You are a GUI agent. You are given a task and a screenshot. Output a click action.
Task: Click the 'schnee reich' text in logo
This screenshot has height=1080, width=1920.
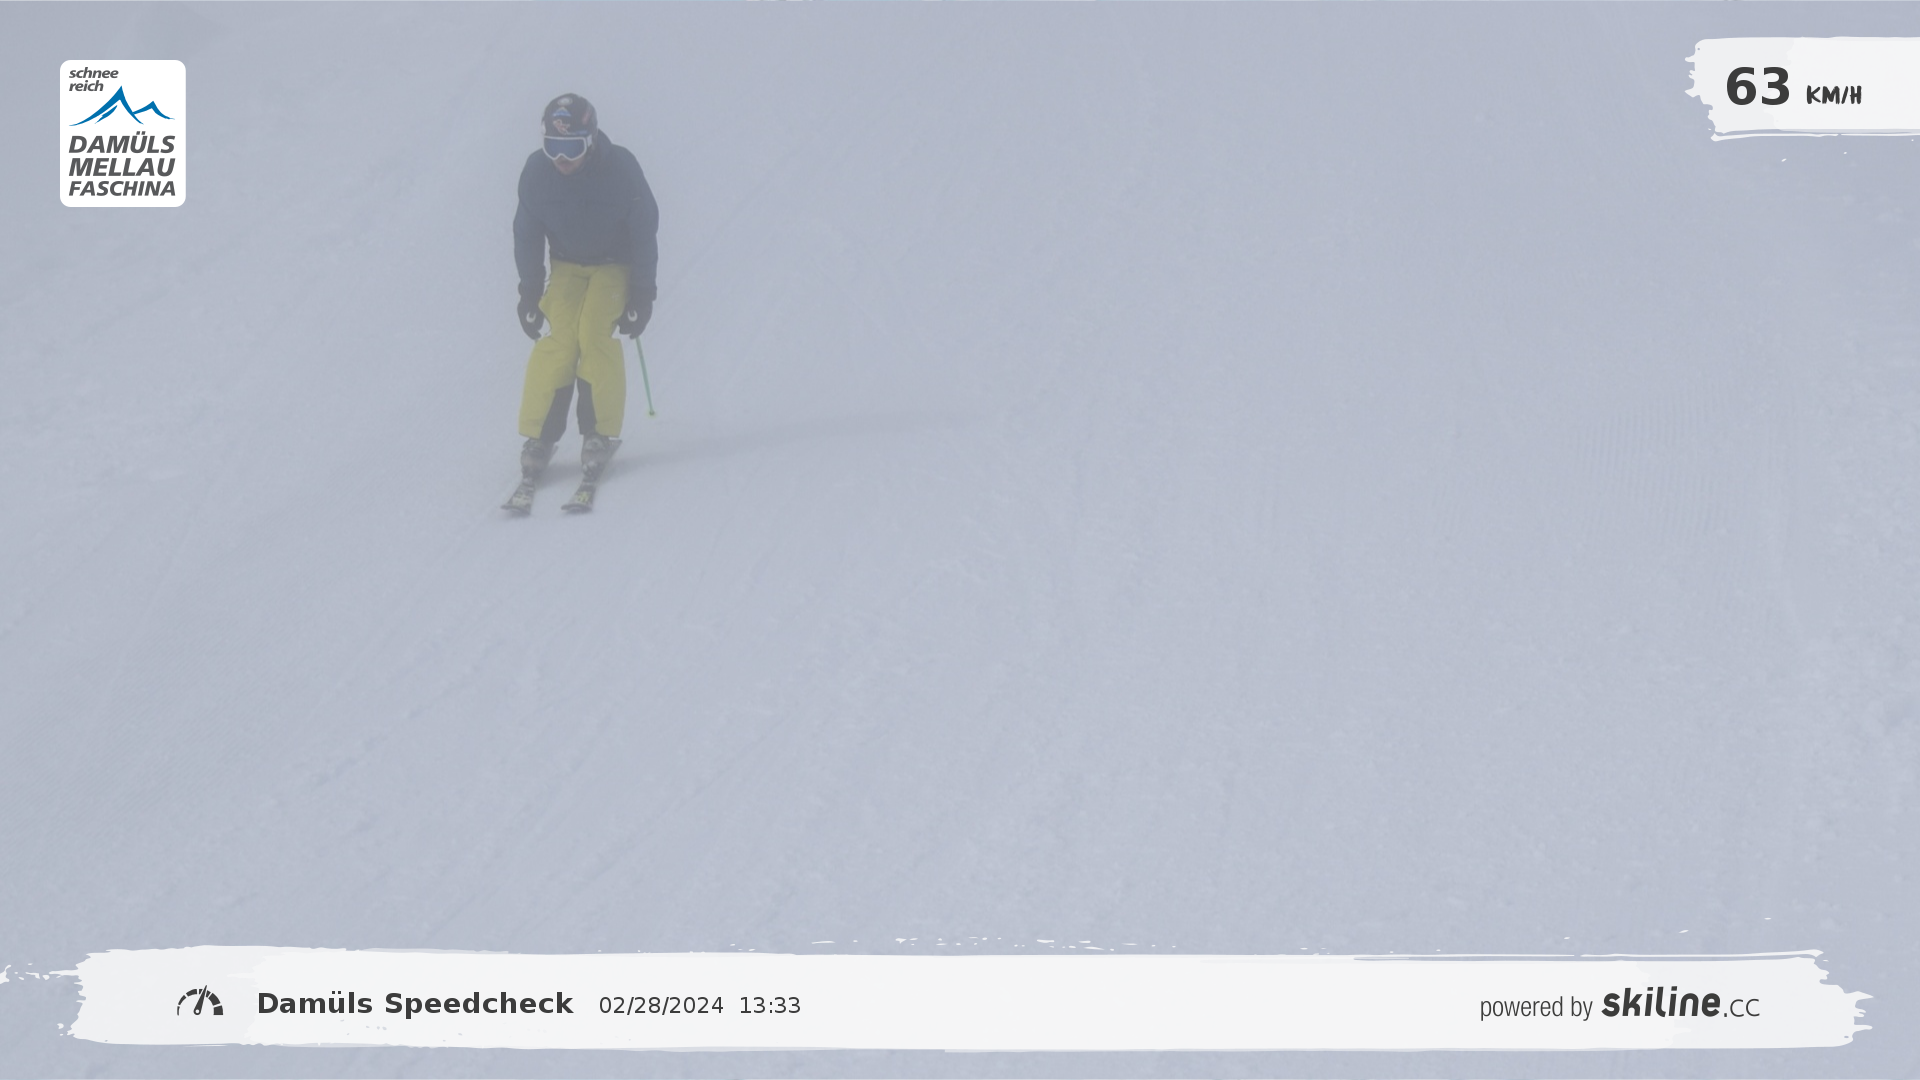[92, 80]
